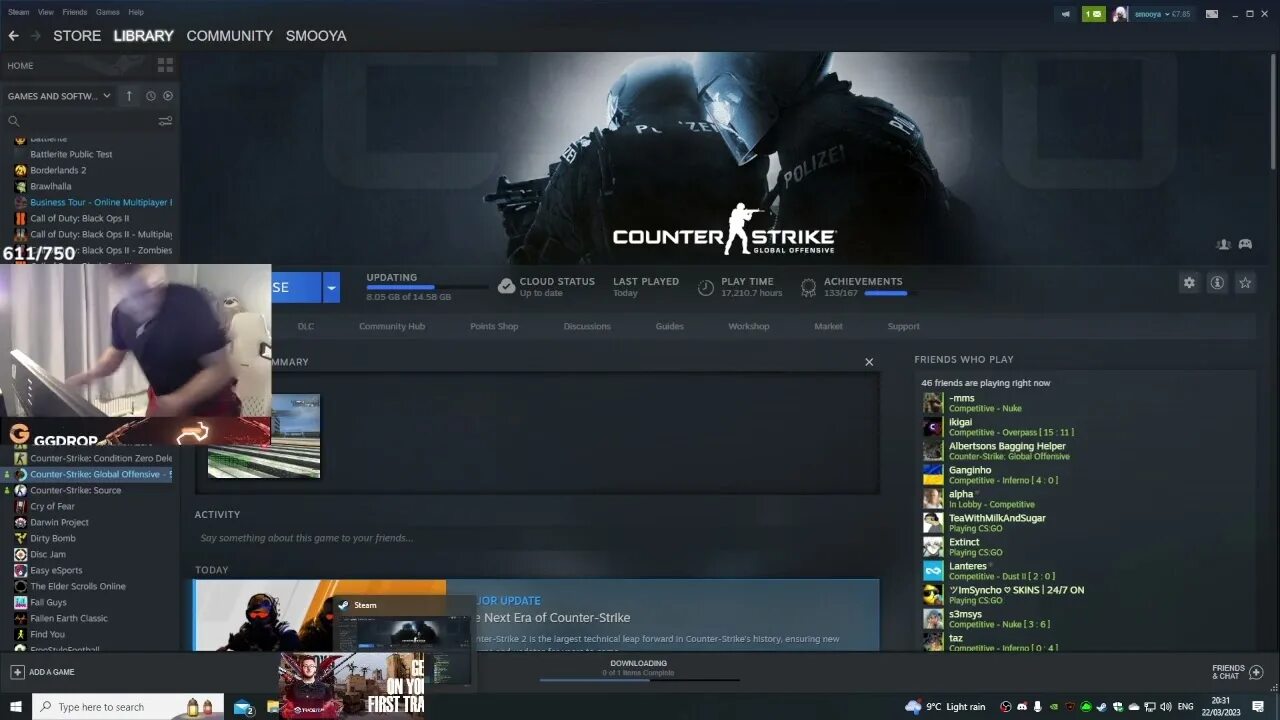Open volume speaker tray icon

[1165, 707]
